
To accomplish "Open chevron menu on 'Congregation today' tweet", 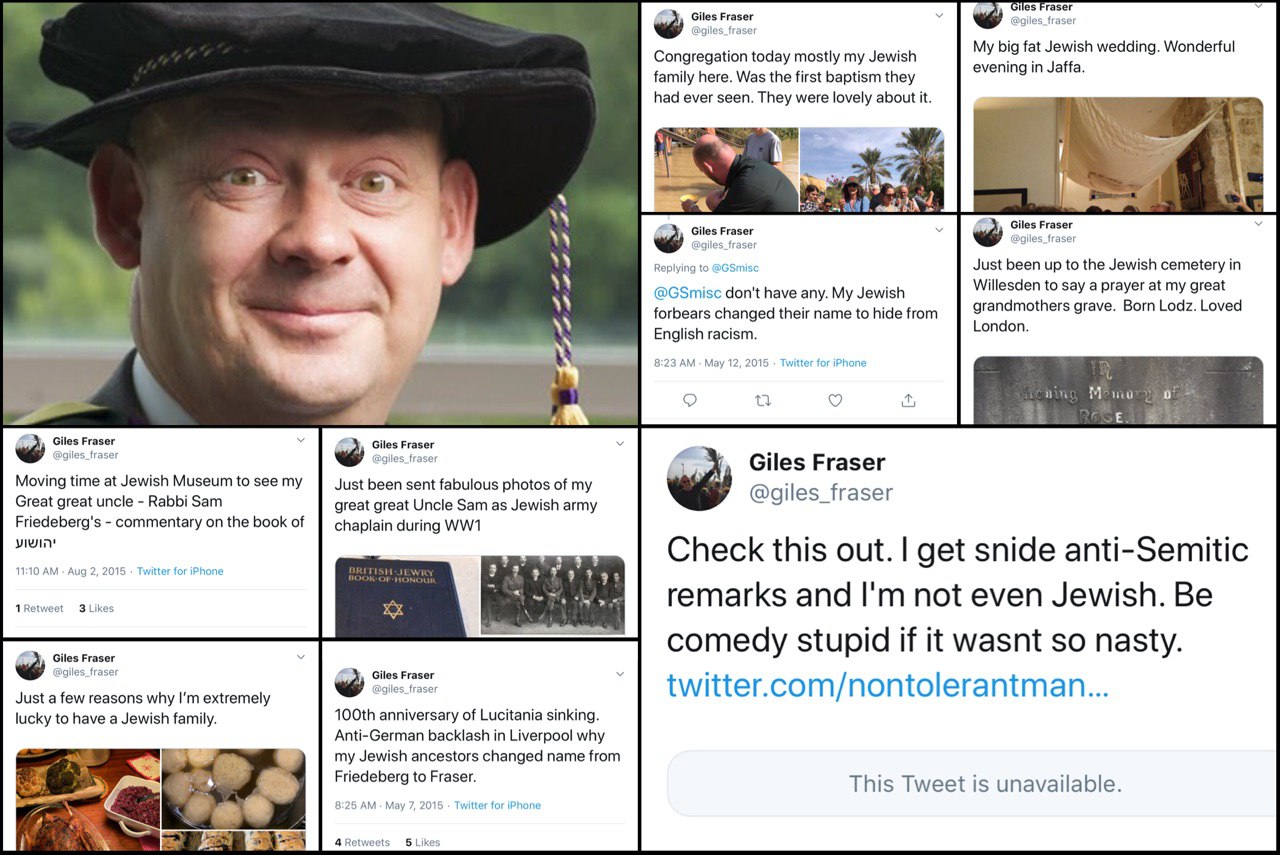I will point(939,16).
